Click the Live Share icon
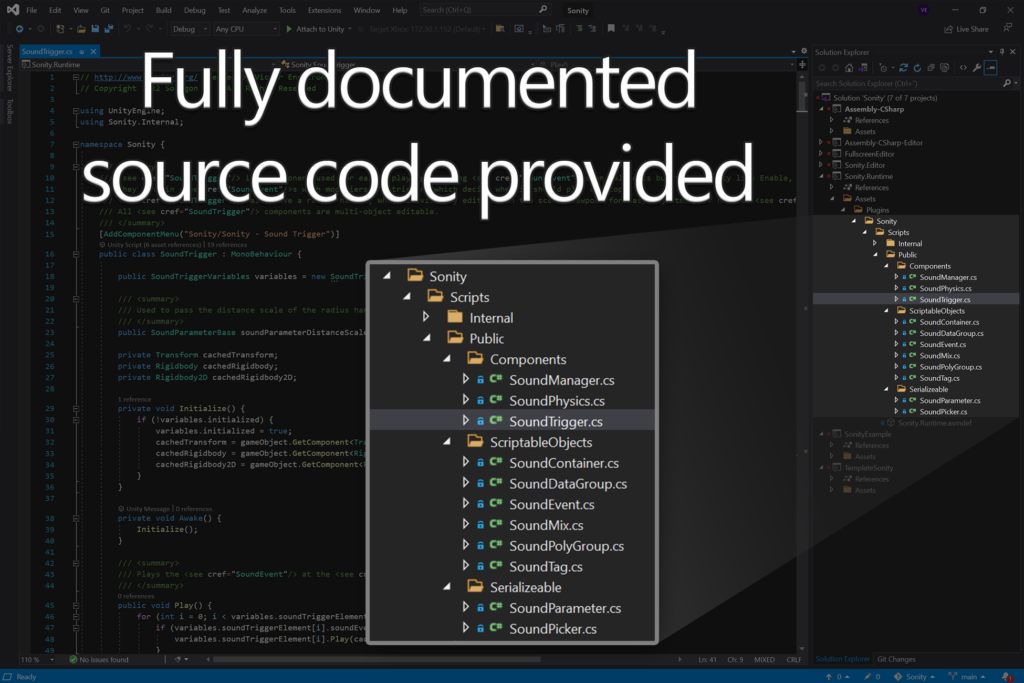1024x683 pixels. point(948,29)
